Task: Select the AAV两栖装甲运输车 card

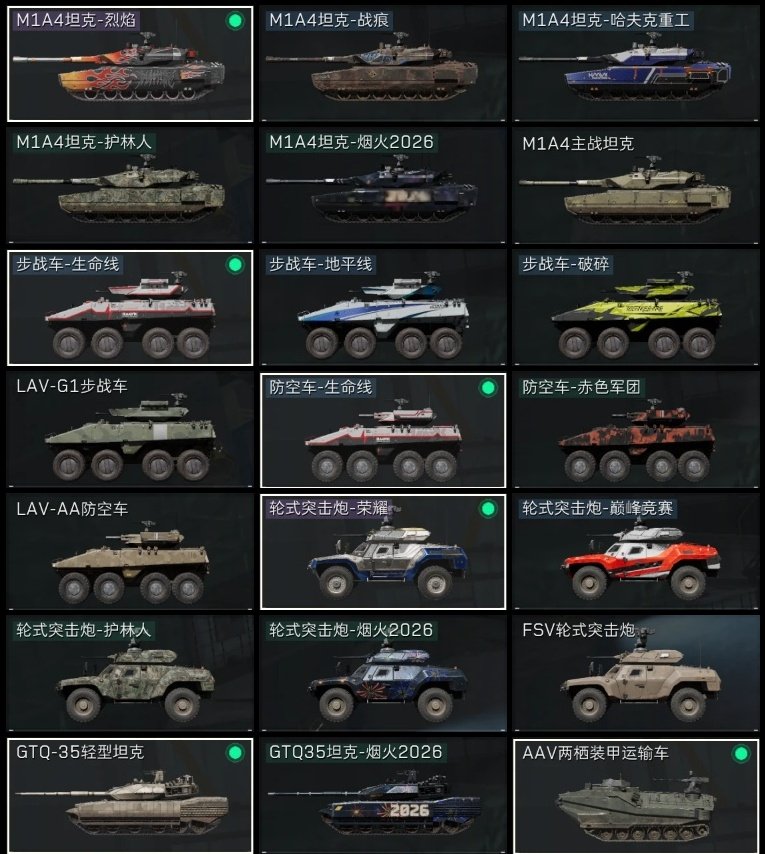Action: [x=636, y=796]
